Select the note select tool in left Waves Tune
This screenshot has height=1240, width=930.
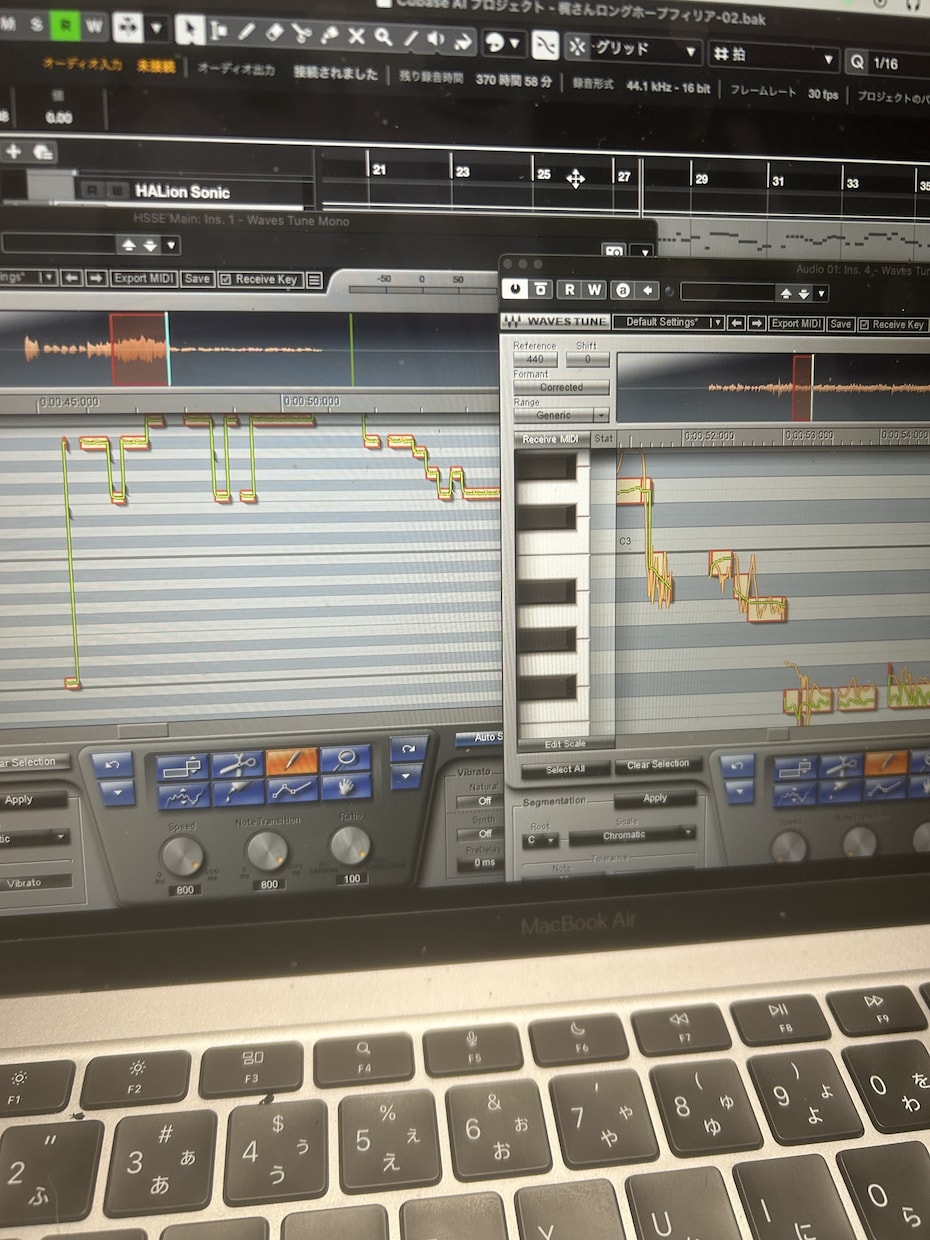182,768
